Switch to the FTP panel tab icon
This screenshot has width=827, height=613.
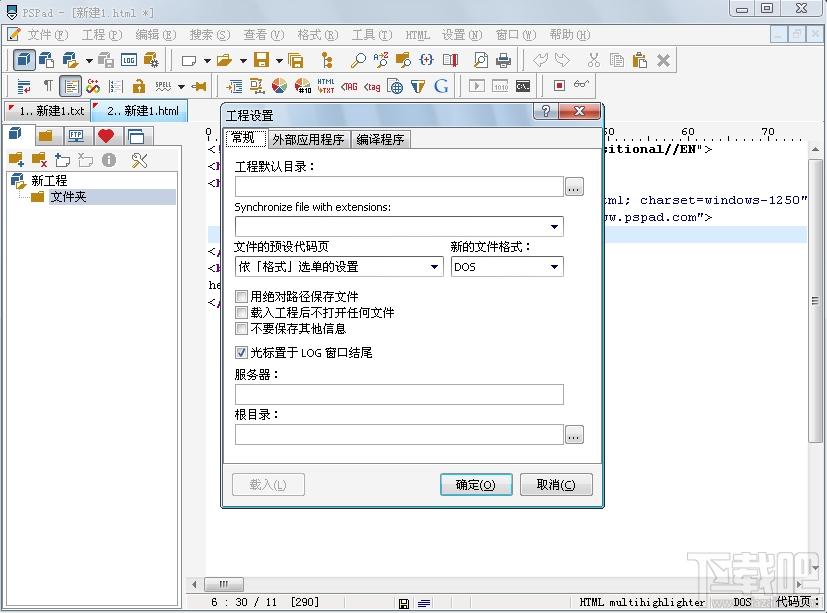pos(76,136)
